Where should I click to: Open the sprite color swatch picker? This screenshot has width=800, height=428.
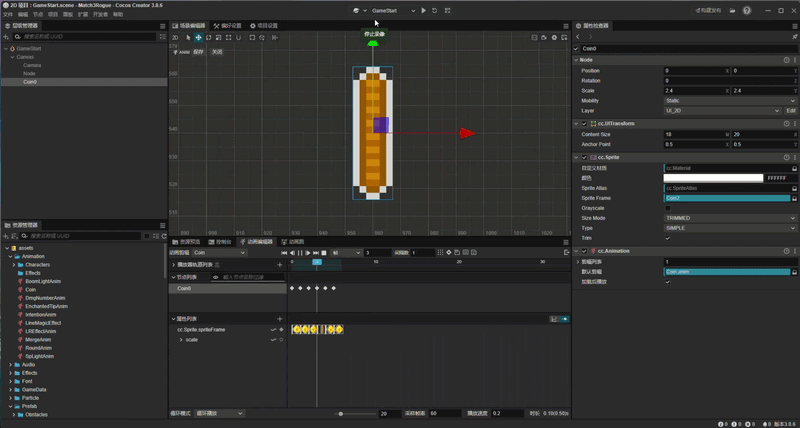point(713,178)
